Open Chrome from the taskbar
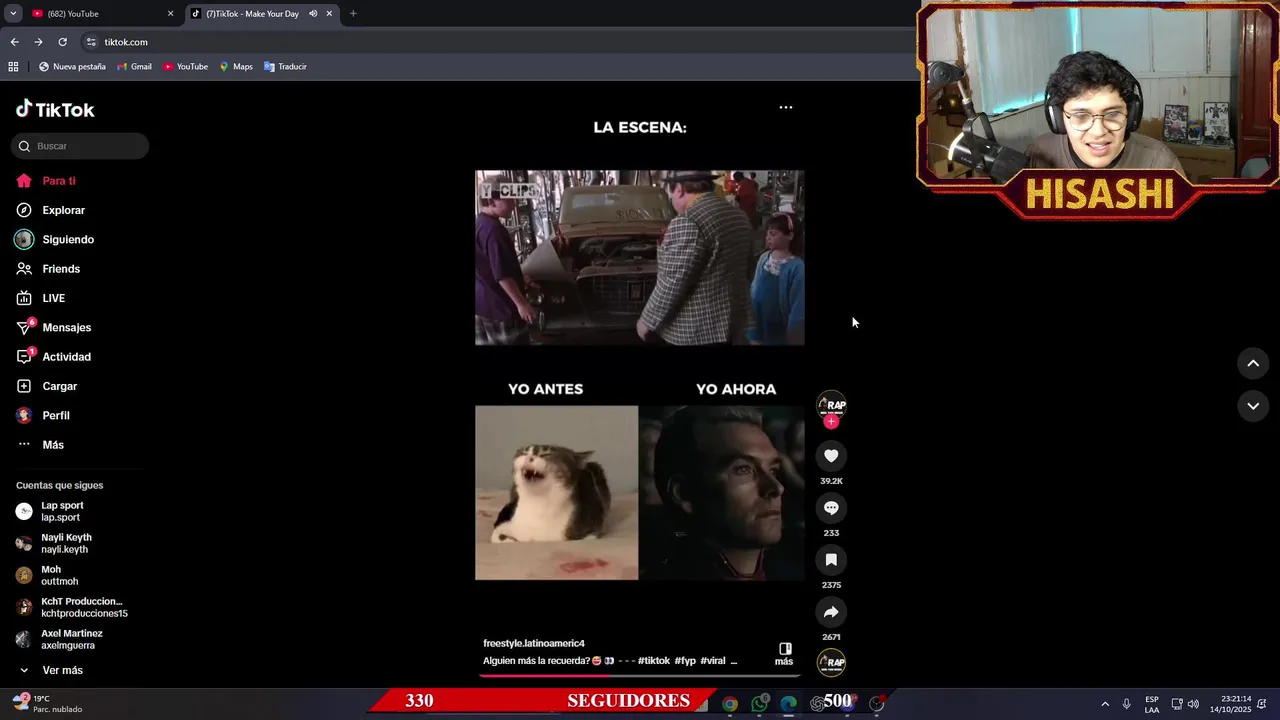 730,704
